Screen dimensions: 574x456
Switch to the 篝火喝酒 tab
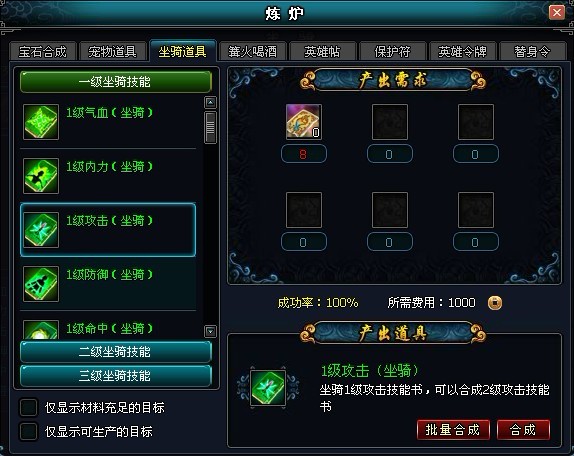click(x=253, y=51)
